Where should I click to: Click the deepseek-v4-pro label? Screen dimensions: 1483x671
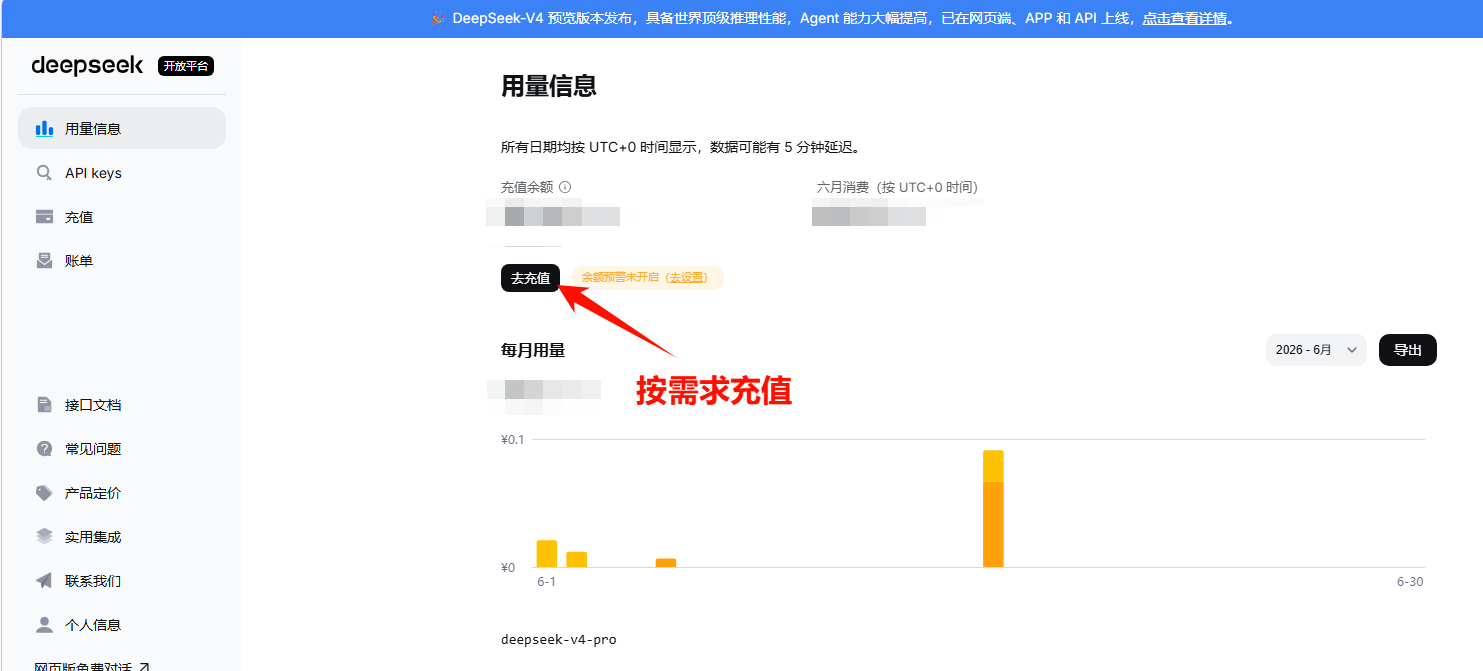click(x=559, y=639)
